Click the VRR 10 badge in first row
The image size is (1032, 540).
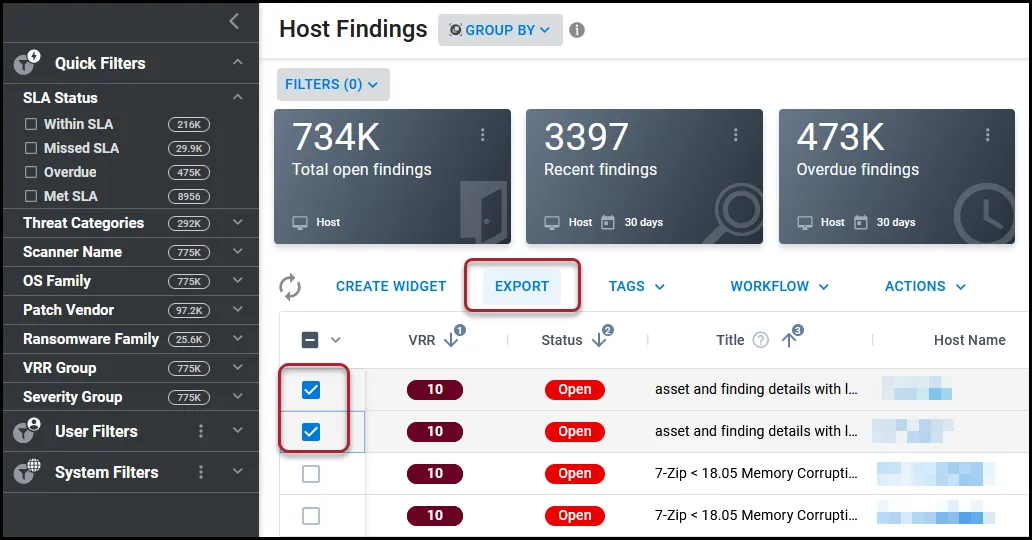[x=435, y=390]
